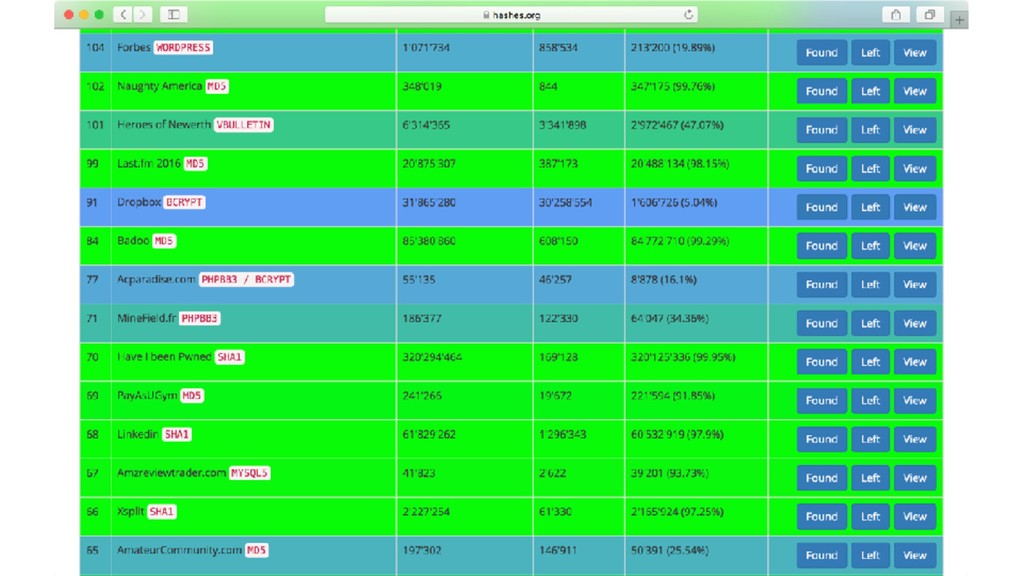Select the value 1'606'726 (5.04%)
The width and height of the screenshot is (1024, 576).
(x=674, y=202)
